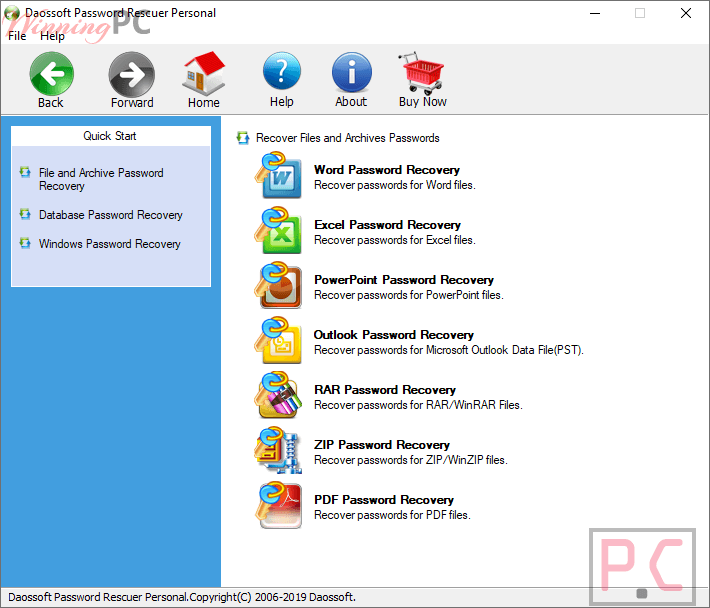Select File and Archive Password Recovery in Quick Start
This screenshot has width=710, height=608.
(x=101, y=179)
